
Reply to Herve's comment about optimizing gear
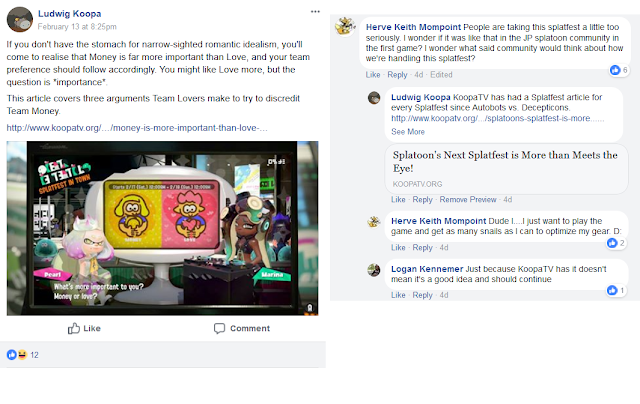[x=422, y=248]
